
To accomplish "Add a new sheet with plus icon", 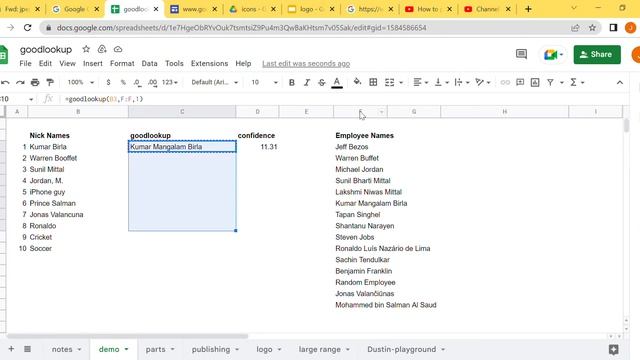I will [x=11, y=349].
